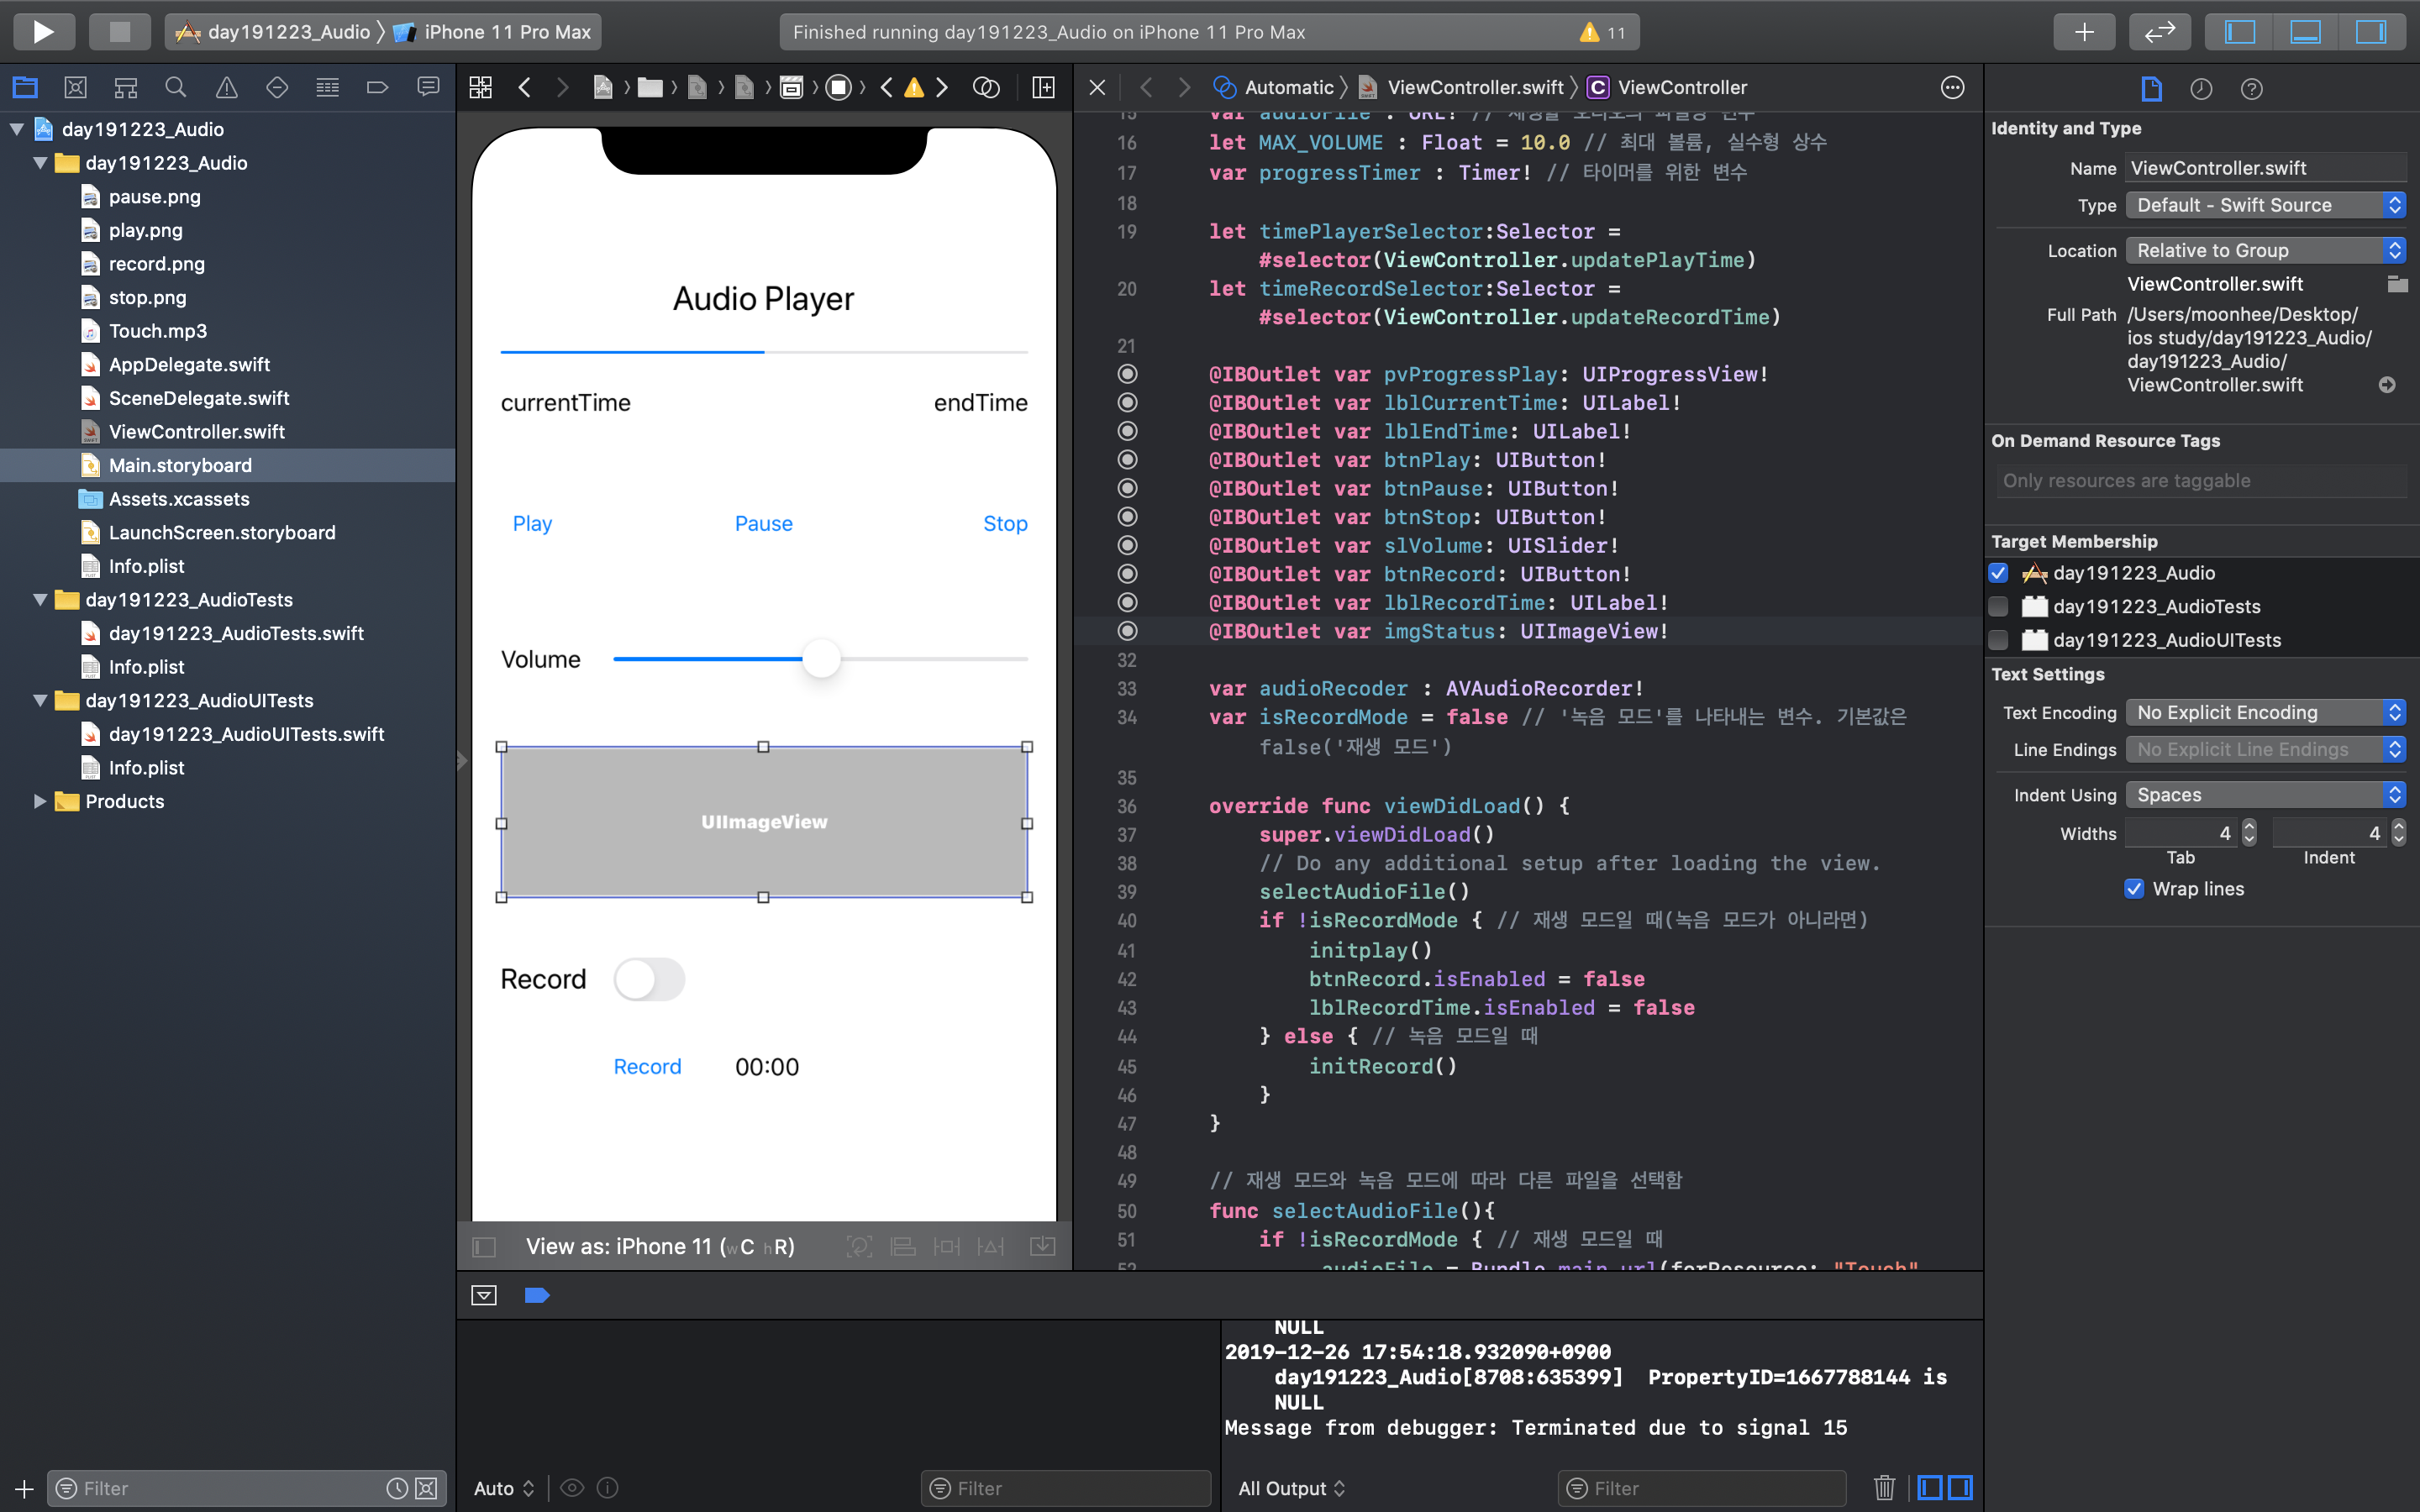Enable day191223_AudioTests target membership checkbox
The image size is (2420, 1512).
[1999, 606]
